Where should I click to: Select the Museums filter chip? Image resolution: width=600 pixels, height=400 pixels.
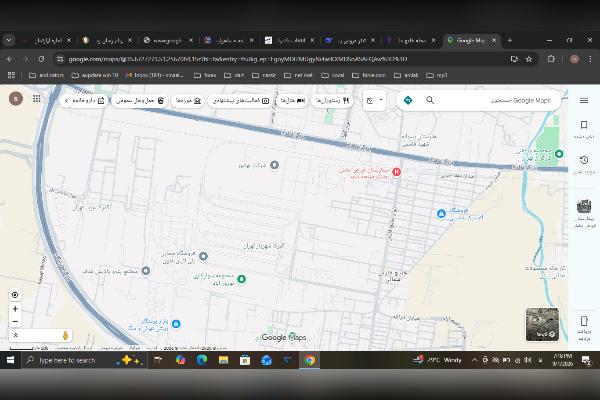click(188, 100)
